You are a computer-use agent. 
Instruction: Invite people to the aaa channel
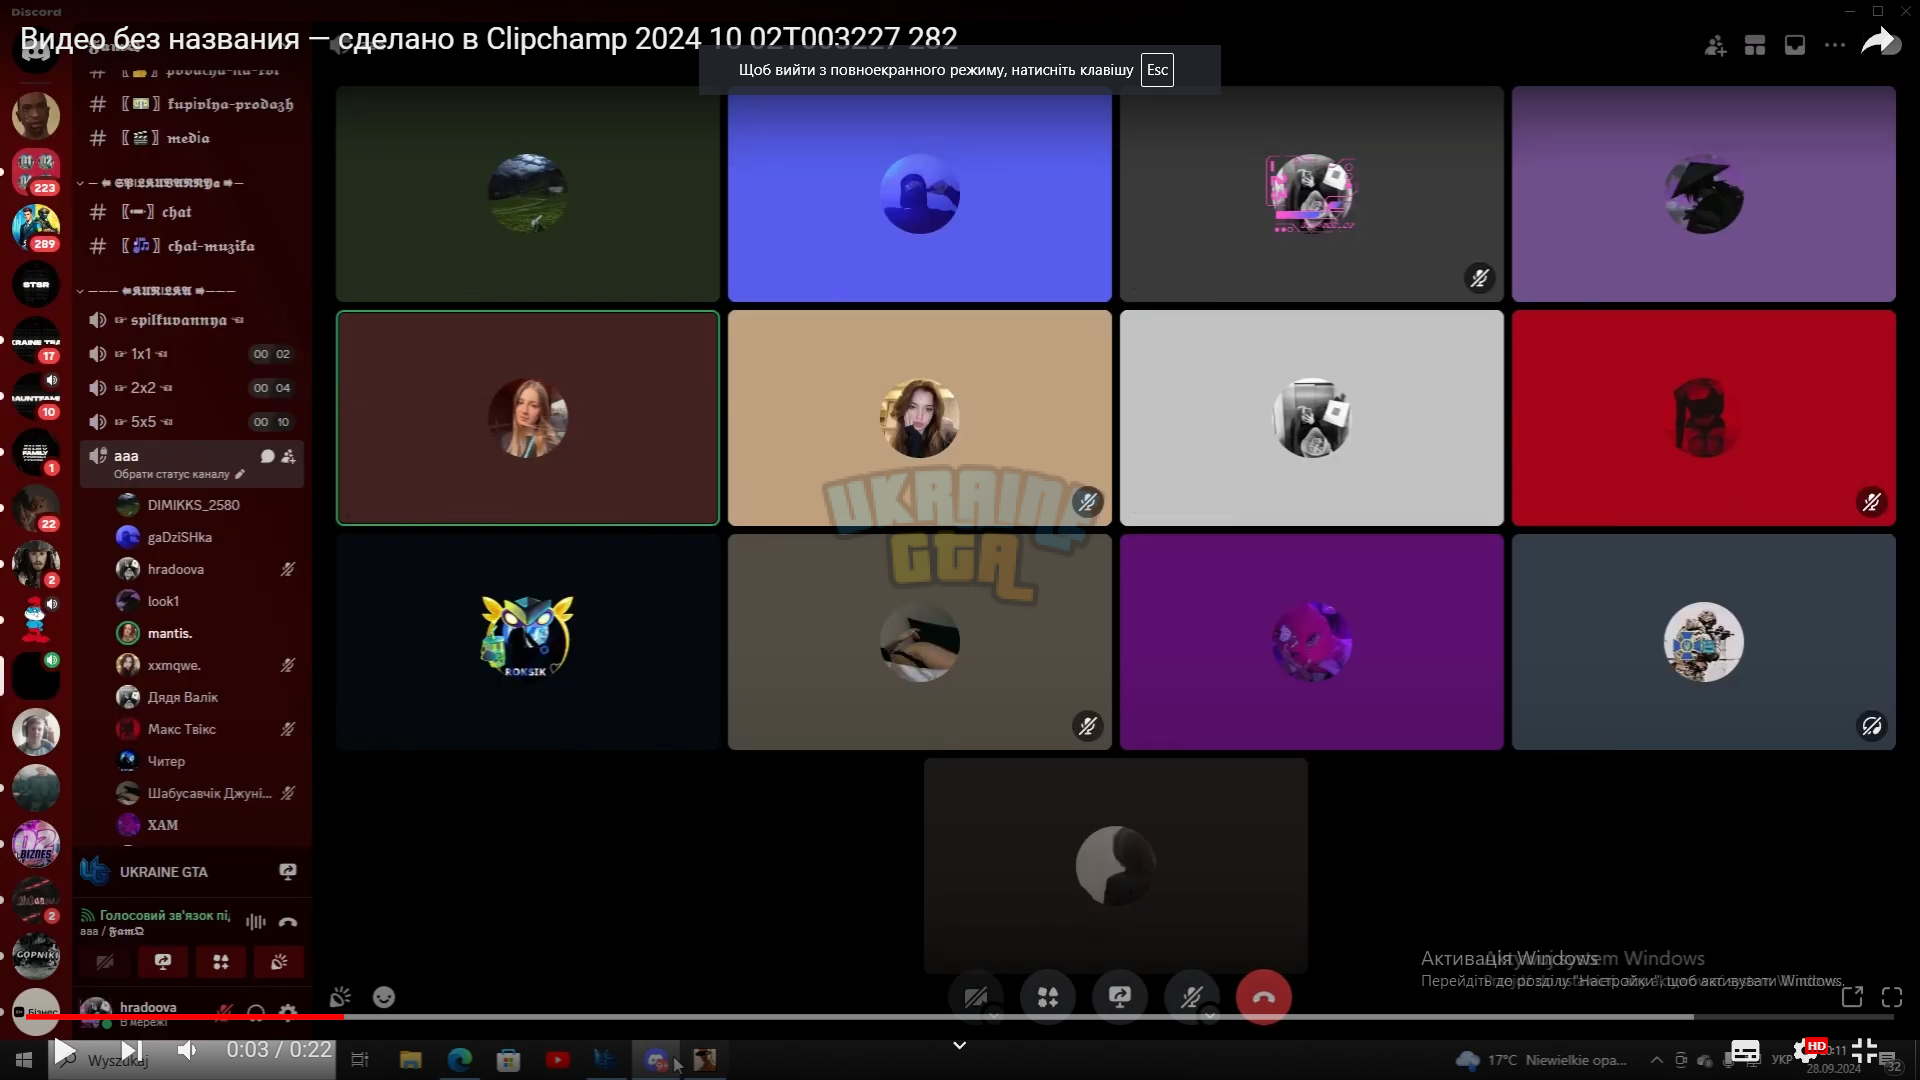click(x=288, y=456)
